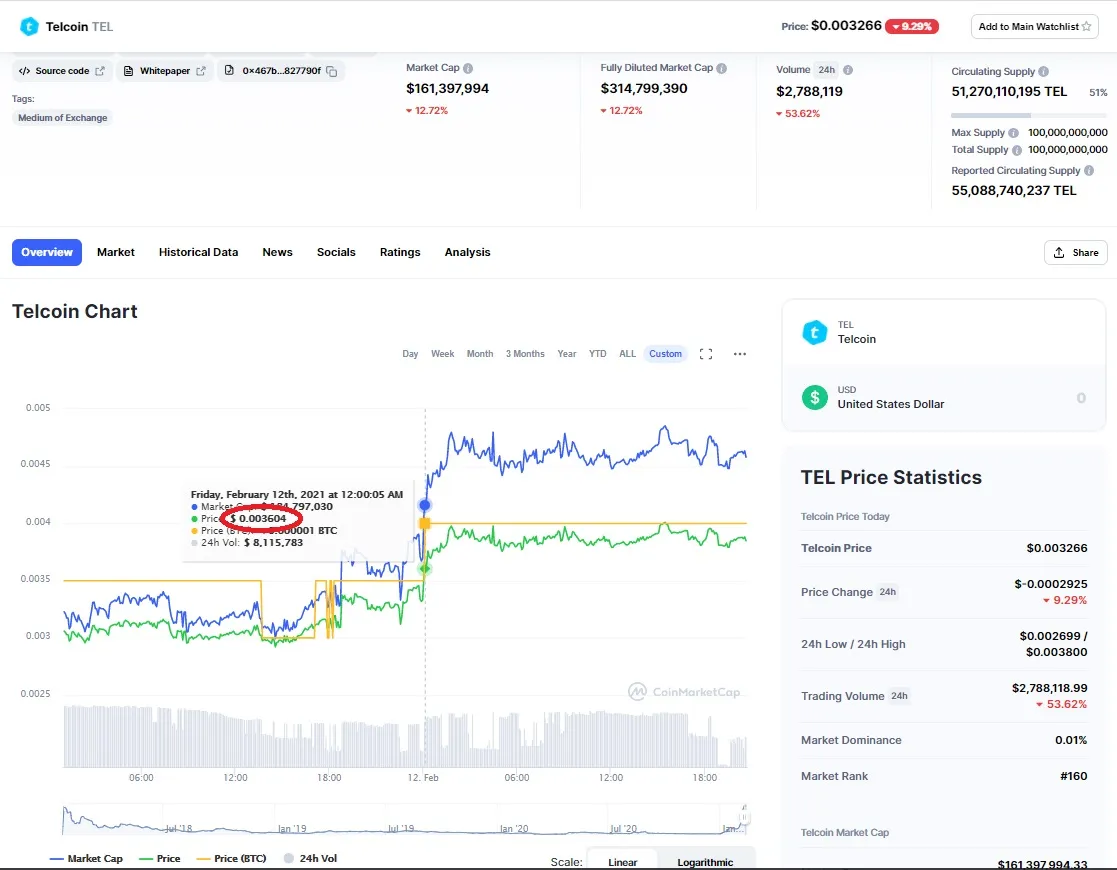The height and width of the screenshot is (870, 1117).
Task: Click info icon beside Fully Diluted Market Cap
Action: (722, 68)
